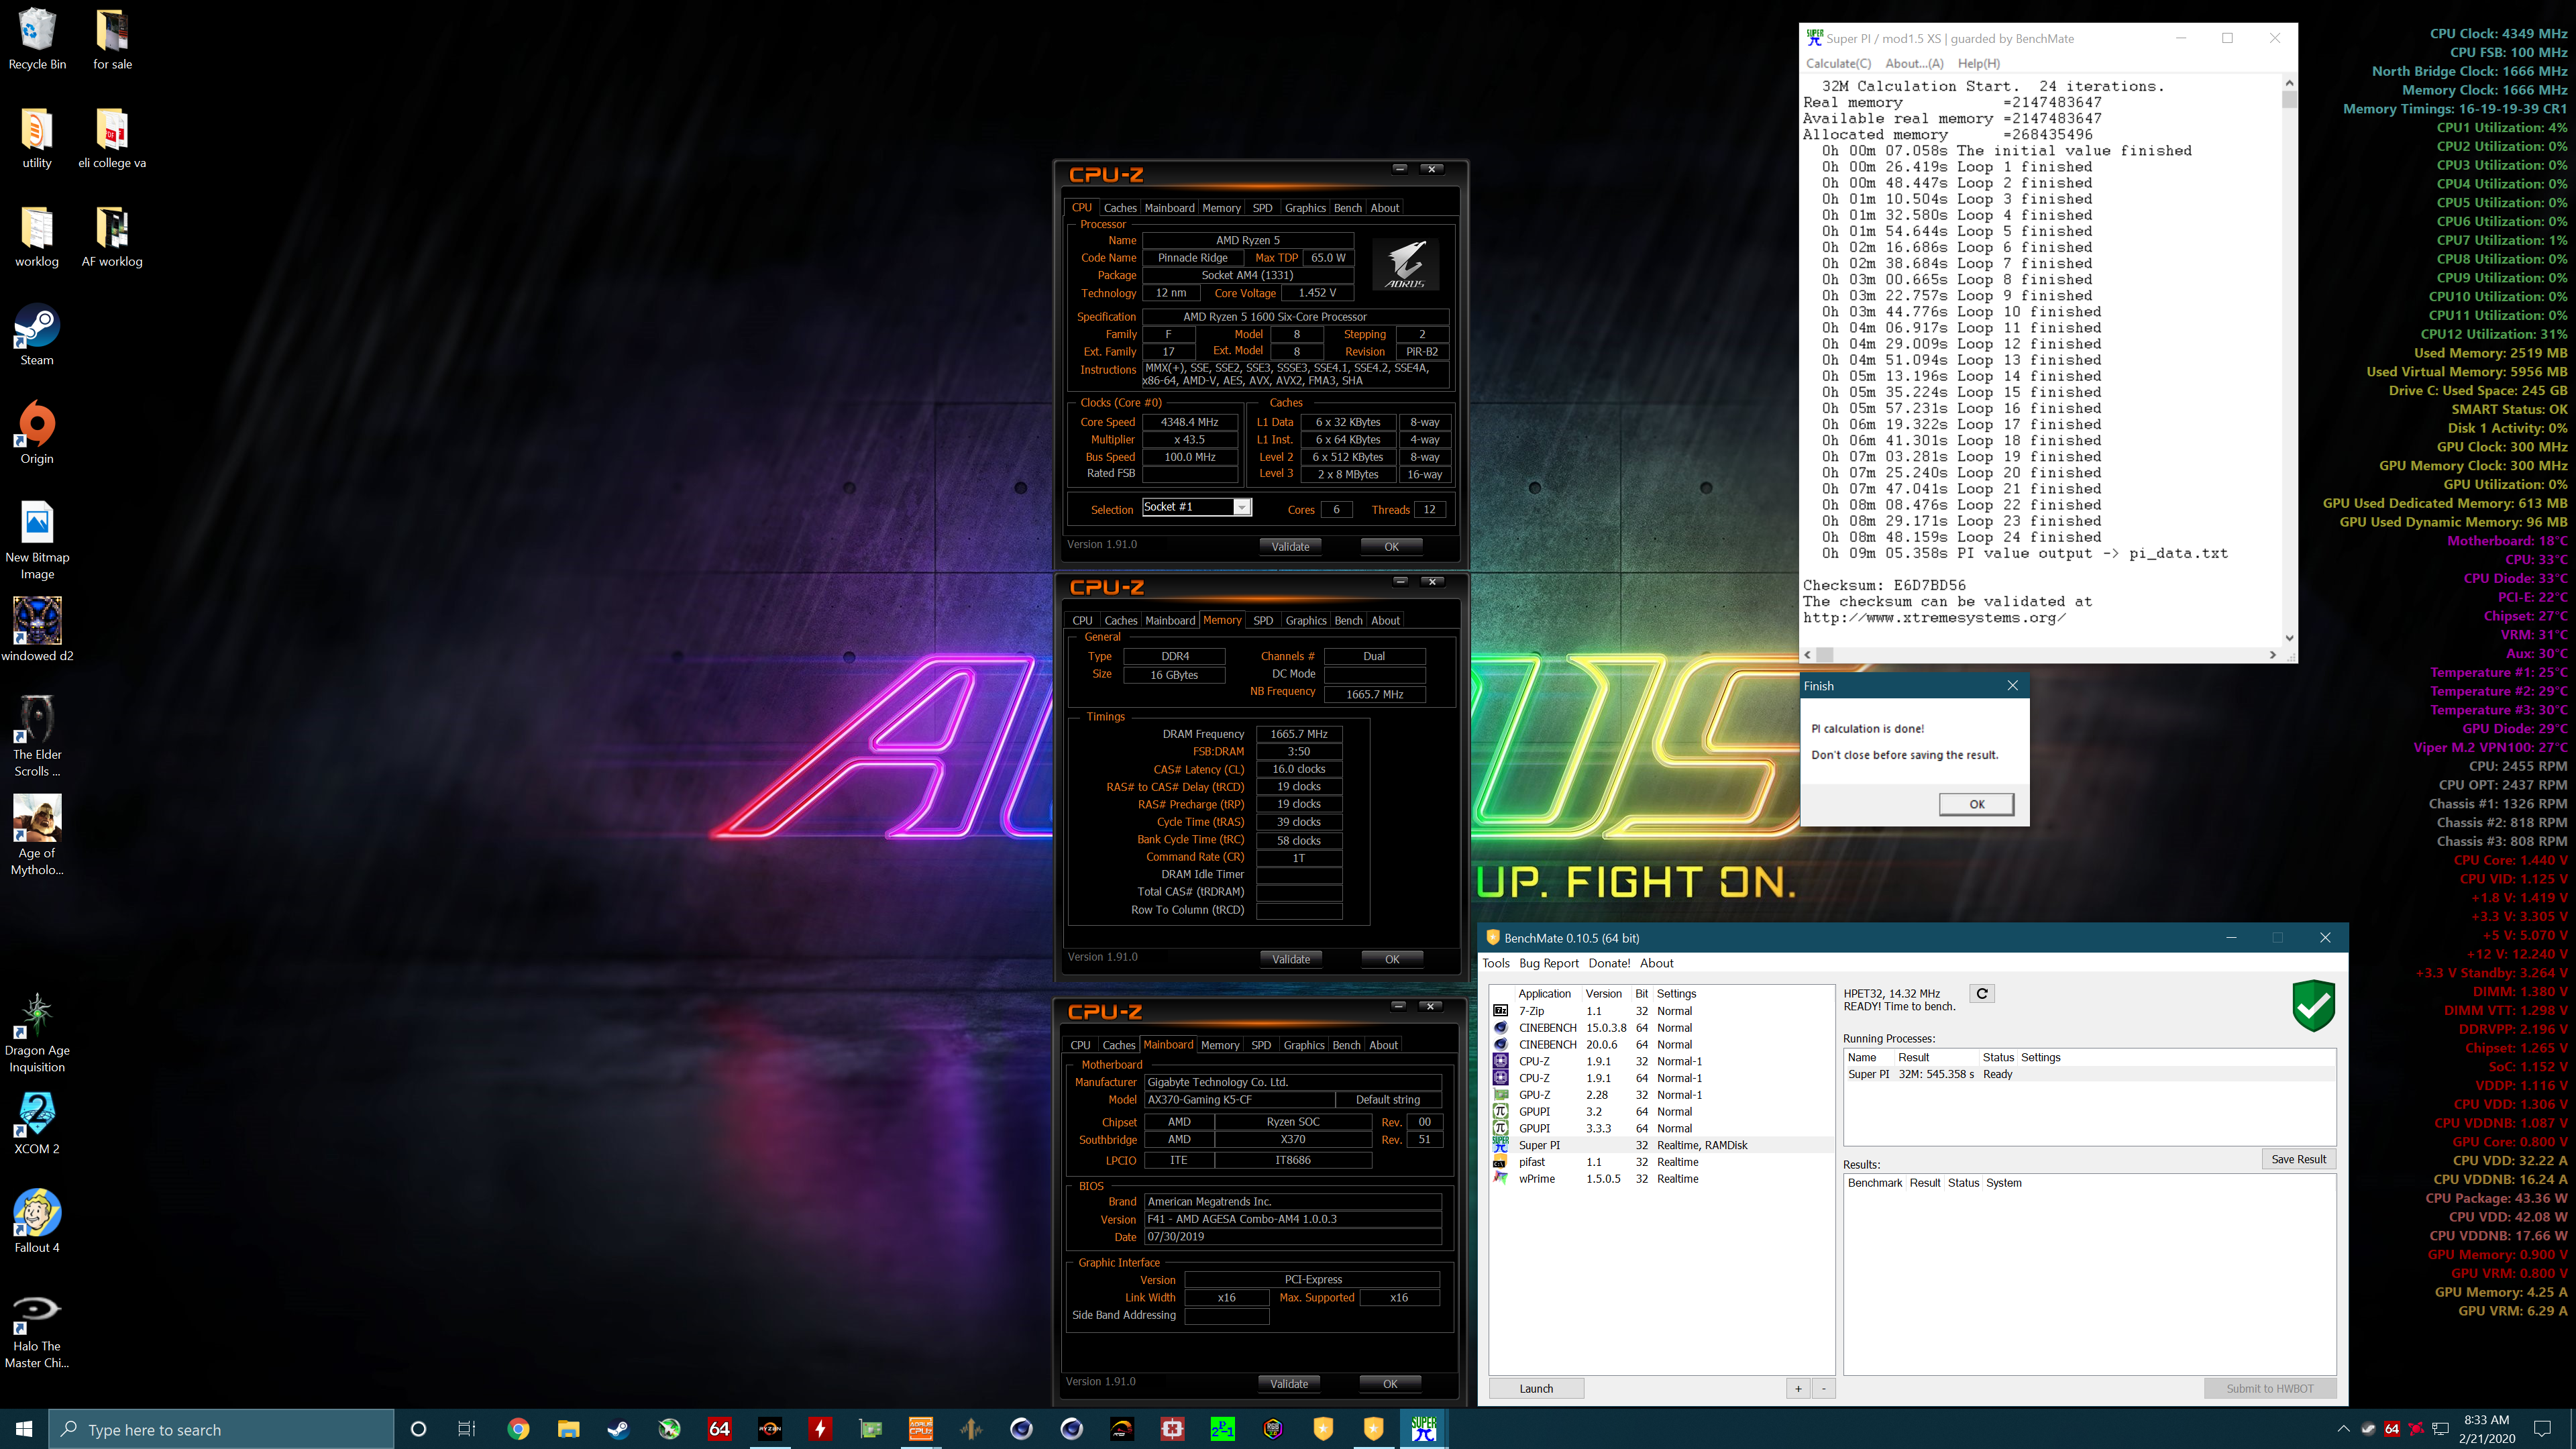The width and height of the screenshot is (2576, 1449).
Task: Select the New Bitmap Image file icon
Action: point(37,540)
